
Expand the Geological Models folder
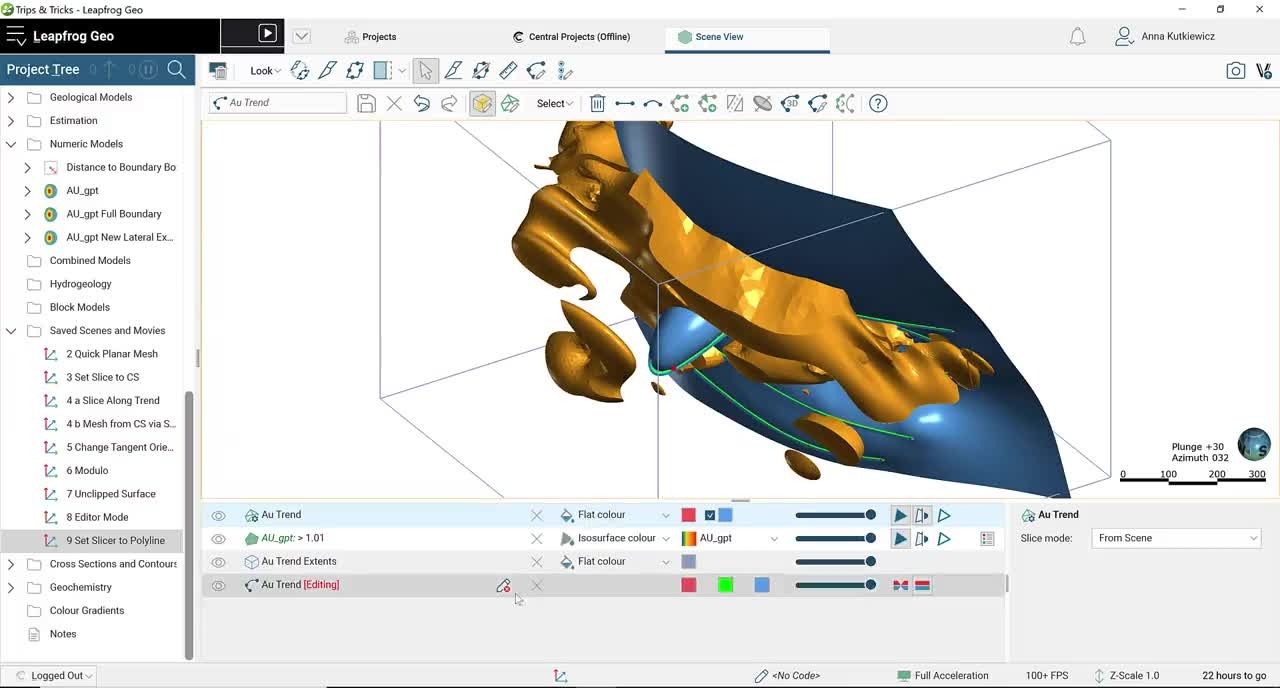click(x=11, y=97)
